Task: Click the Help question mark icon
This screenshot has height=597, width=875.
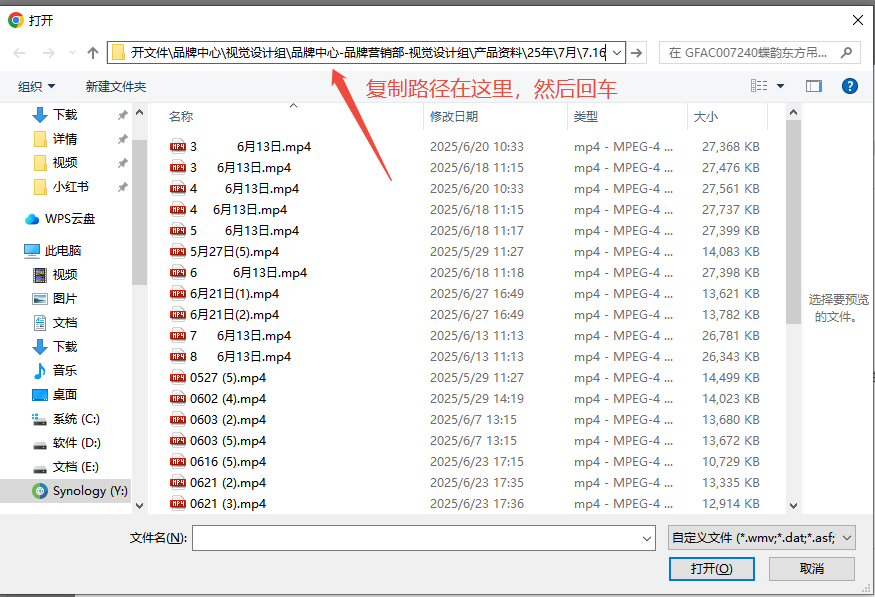Action: click(849, 87)
